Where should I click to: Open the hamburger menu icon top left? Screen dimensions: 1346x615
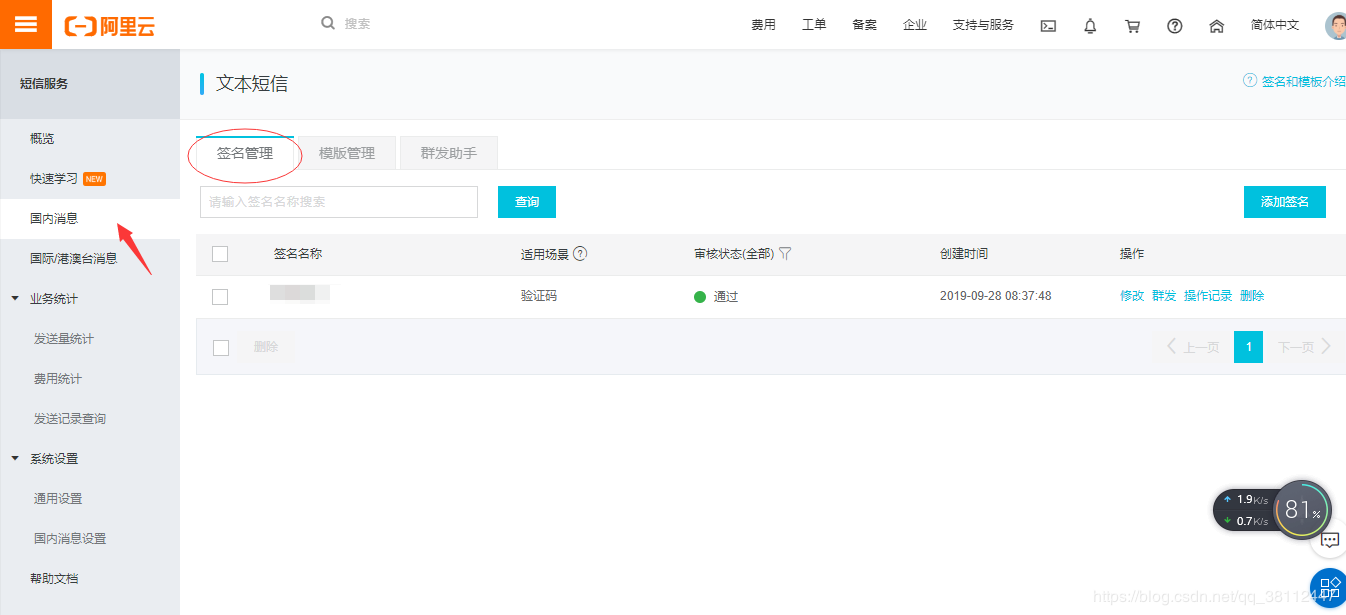tap(25, 24)
